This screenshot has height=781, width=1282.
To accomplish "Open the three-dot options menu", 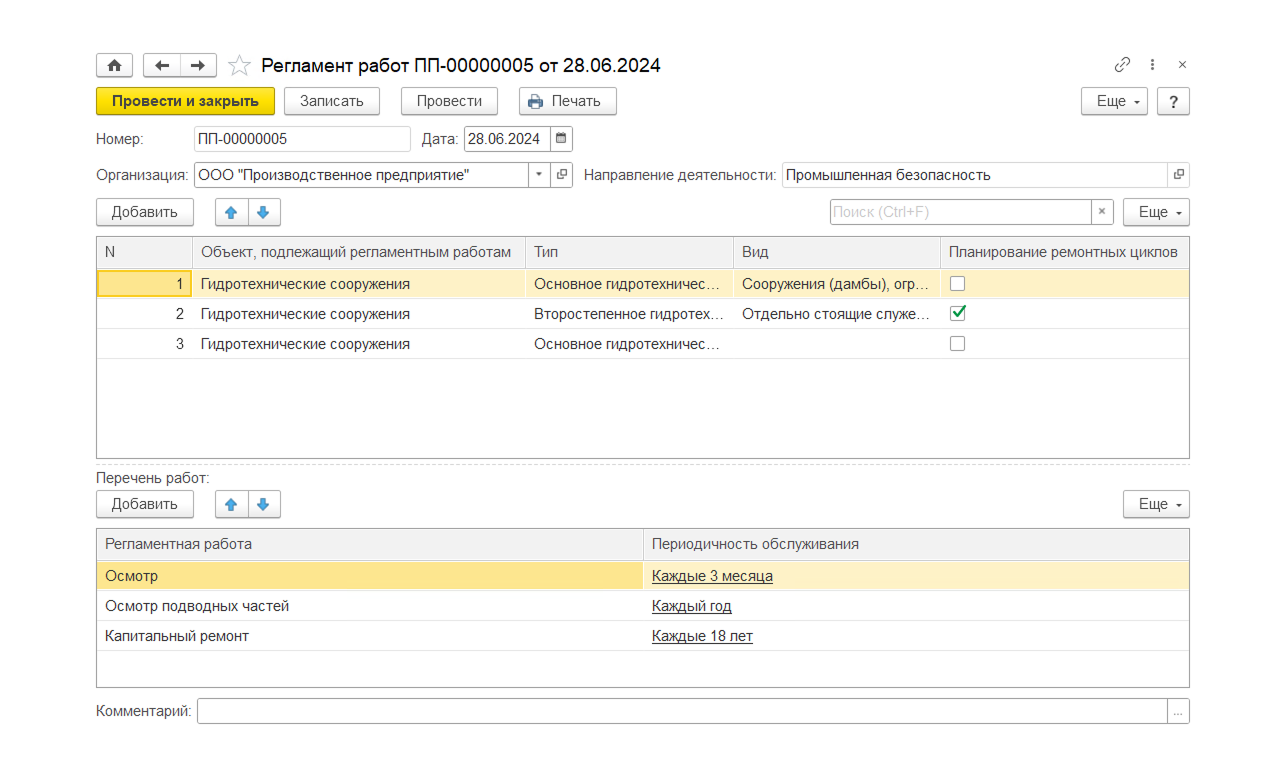I will pyautogui.click(x=1153, y=65).
